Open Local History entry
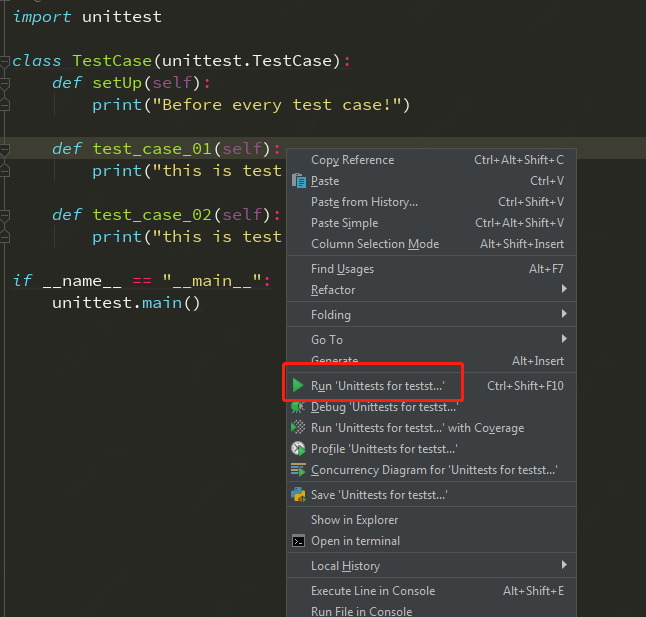Image resolution: width=646 pixels, height=617 pixels. pos(431,566)
